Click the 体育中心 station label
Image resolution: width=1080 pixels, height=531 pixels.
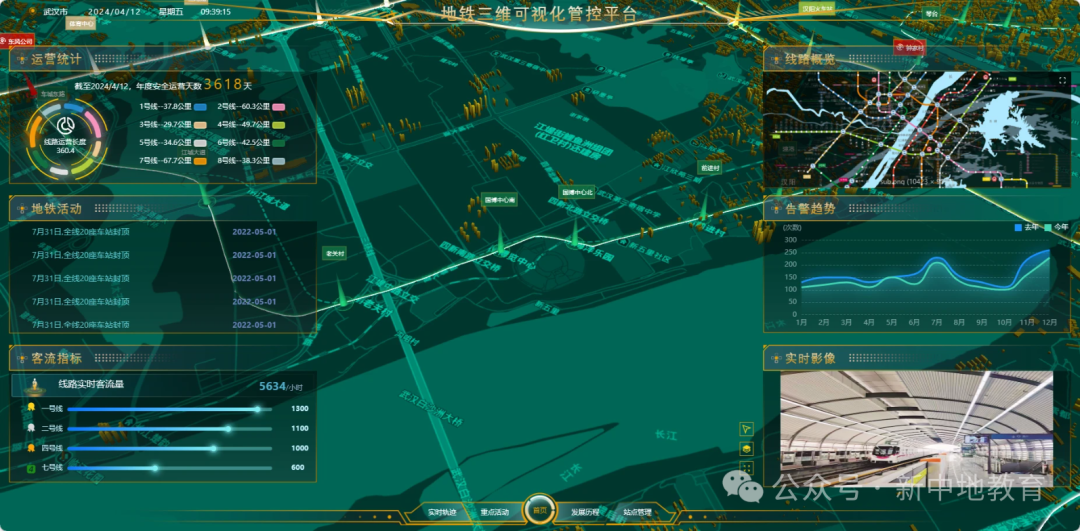tap(81, 23)
